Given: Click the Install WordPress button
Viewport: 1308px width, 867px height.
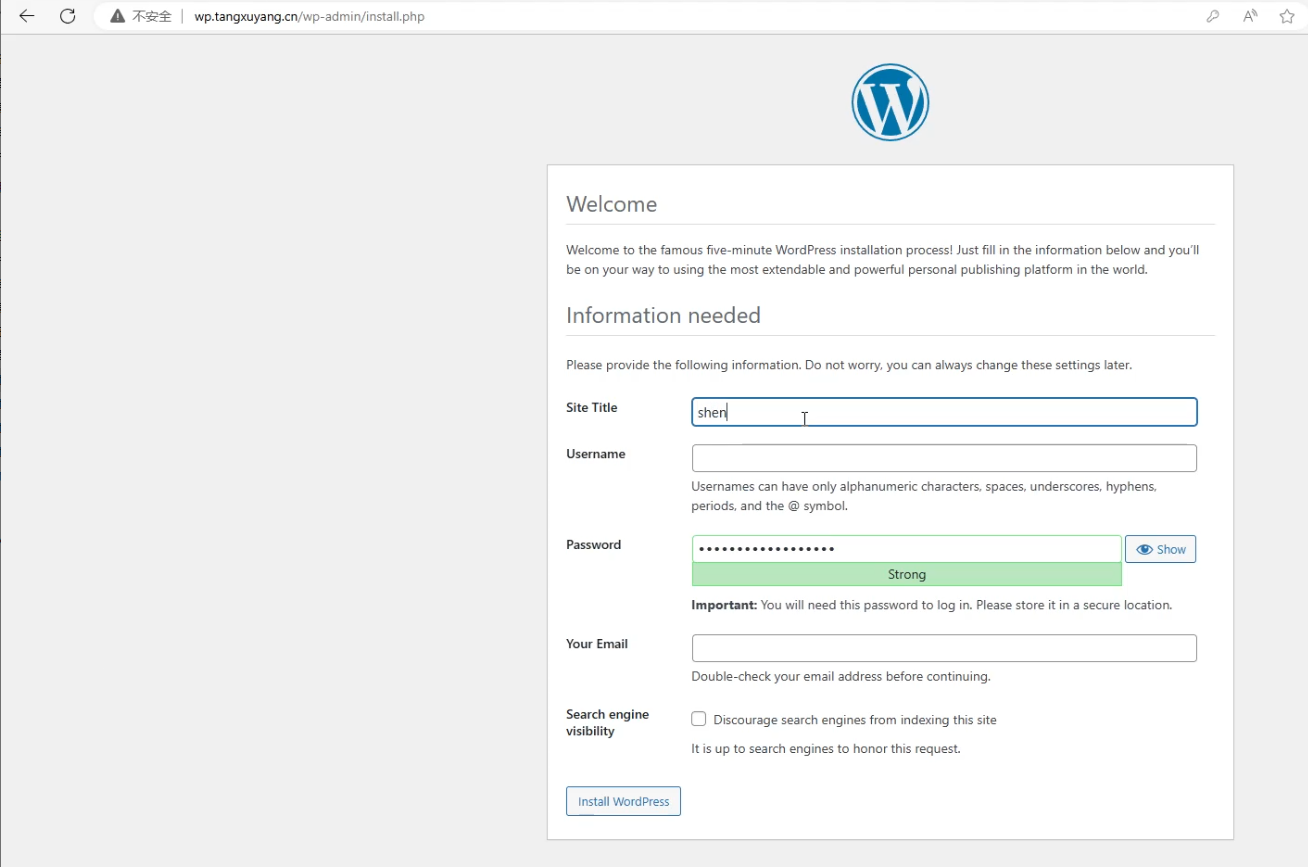Looking at the screenshot, I should 623,801.
